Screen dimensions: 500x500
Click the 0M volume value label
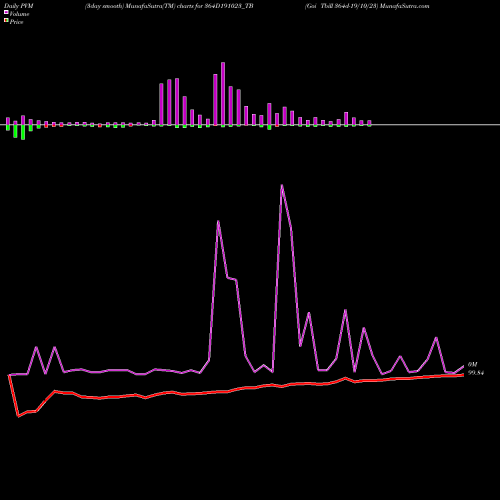472,365
